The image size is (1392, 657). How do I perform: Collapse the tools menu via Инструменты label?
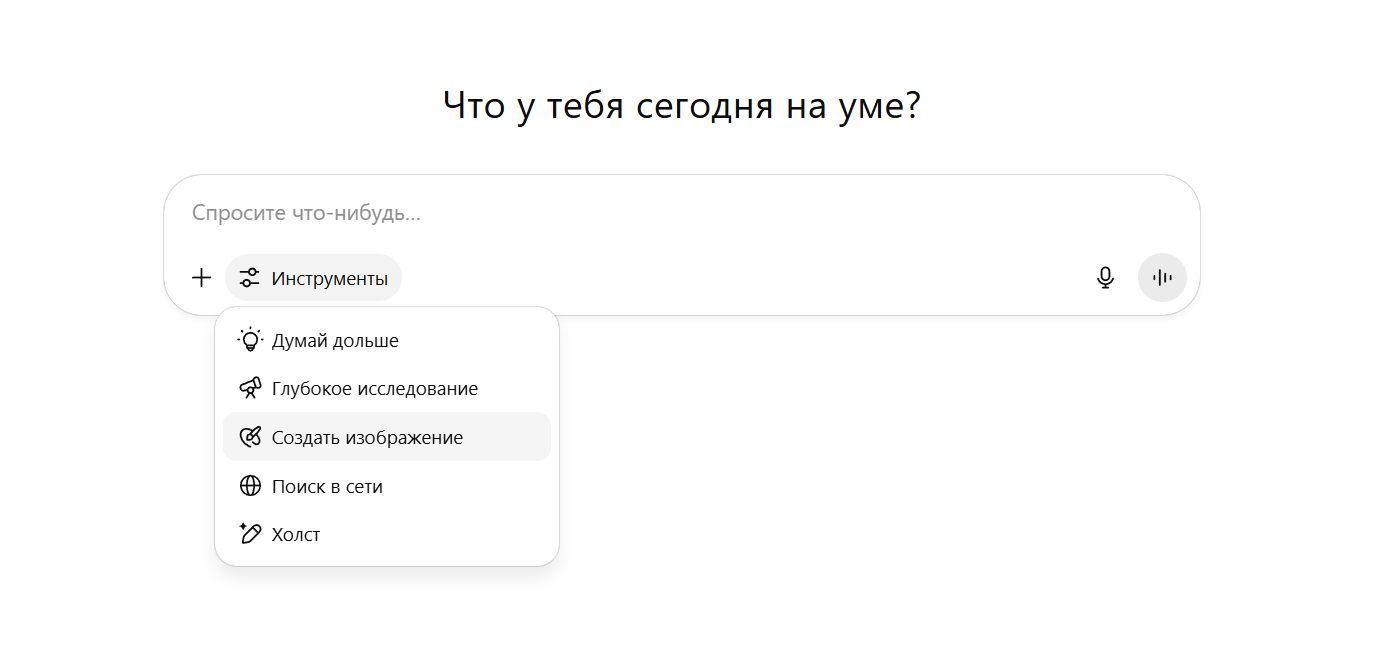point(329,279)
